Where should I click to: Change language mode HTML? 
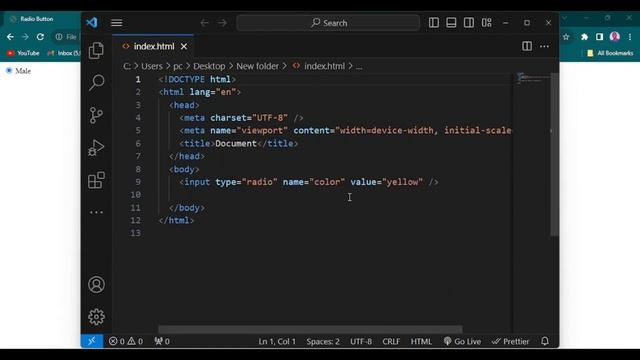coord(421,341)
